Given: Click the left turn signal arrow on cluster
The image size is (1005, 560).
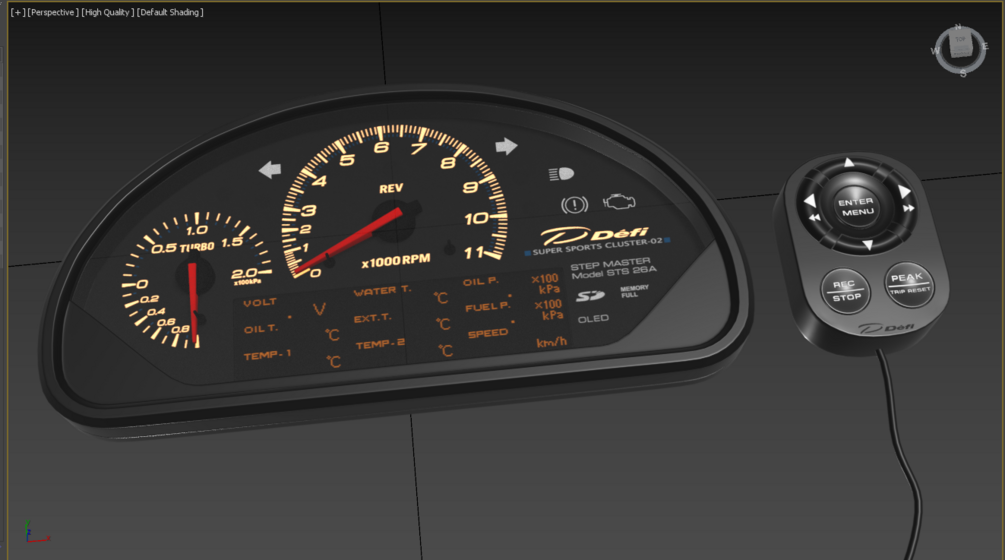Looking at the screenshot, I should tap(270, 170).
